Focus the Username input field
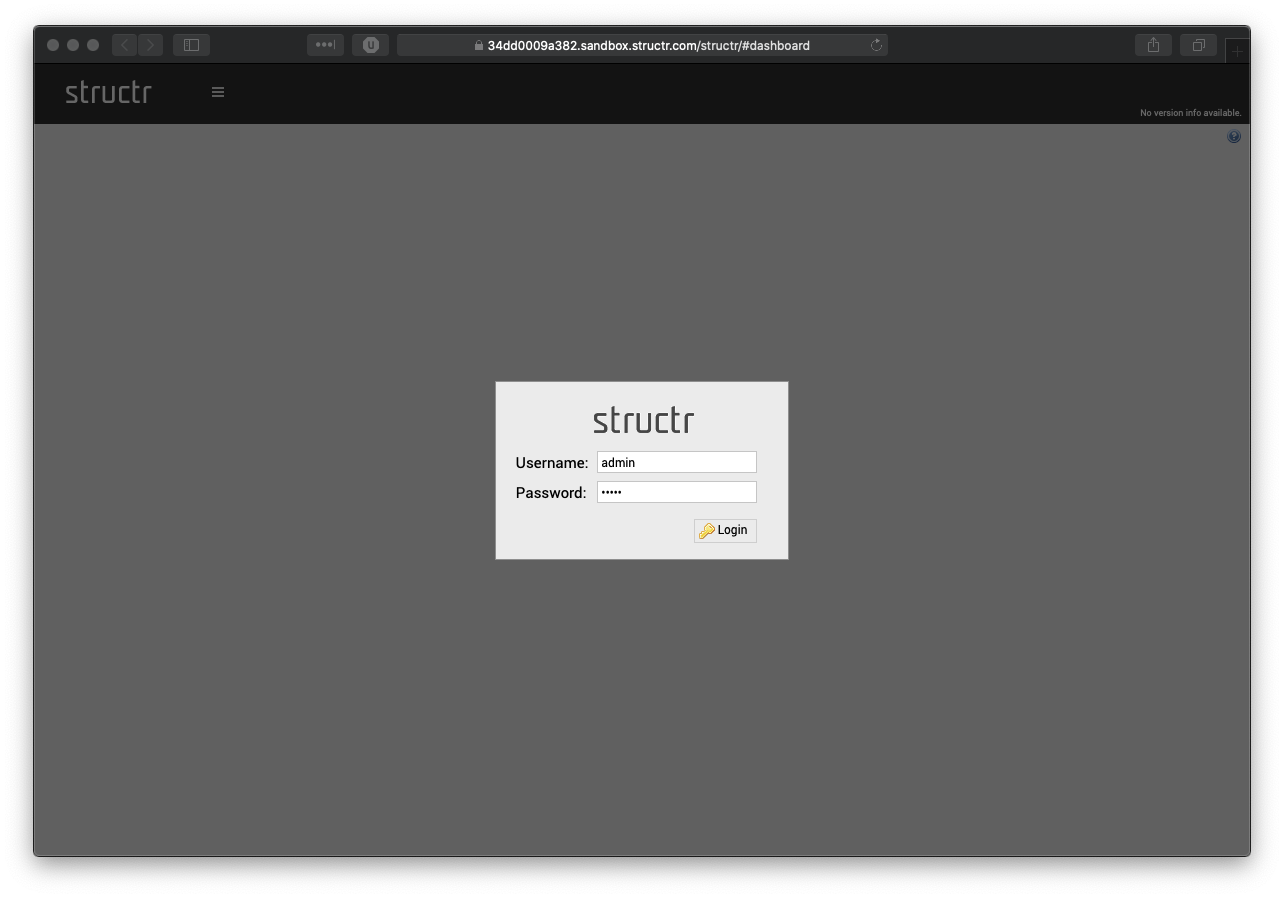The width and height of the screenshot is (1284, 898). point(676,462)
